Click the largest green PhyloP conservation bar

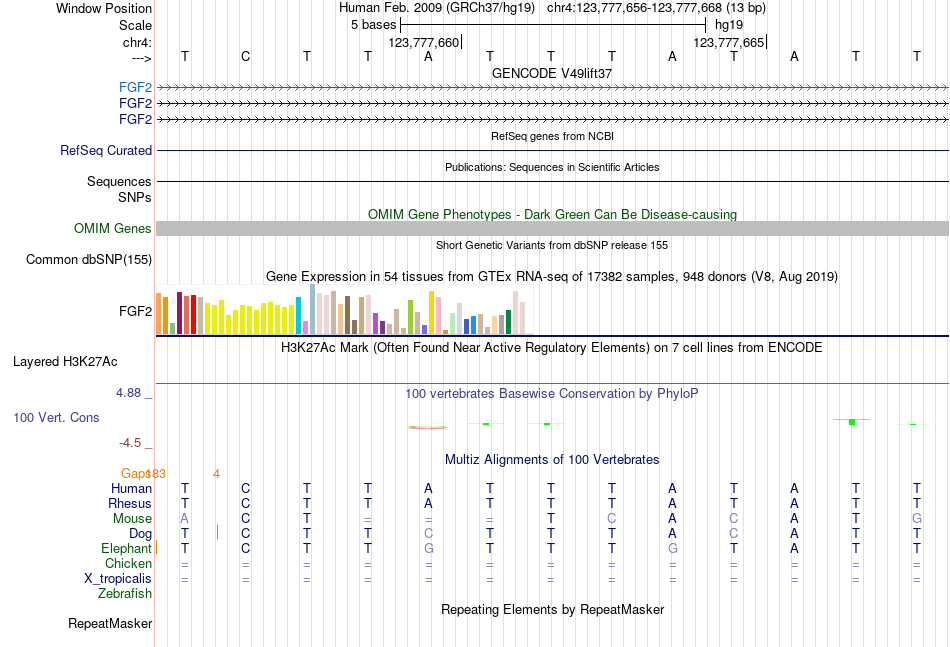click(852, 422)
